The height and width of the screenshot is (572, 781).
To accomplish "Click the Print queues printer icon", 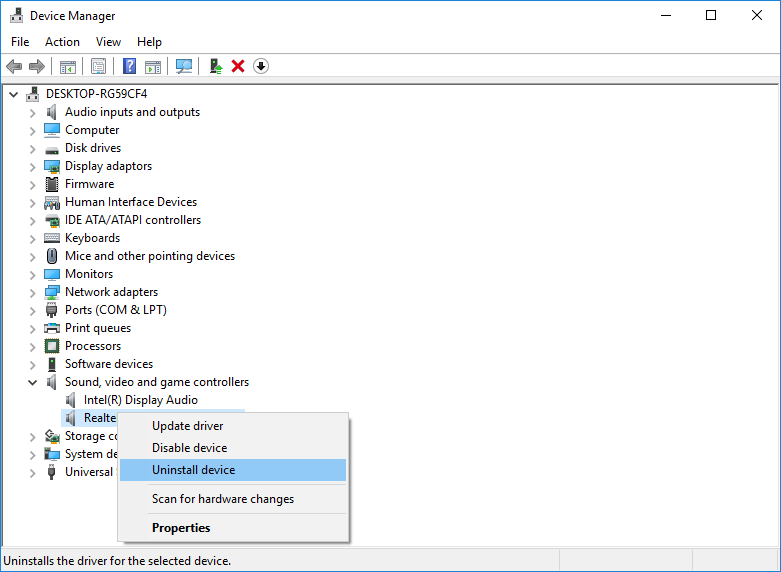I will coord(52,328).
